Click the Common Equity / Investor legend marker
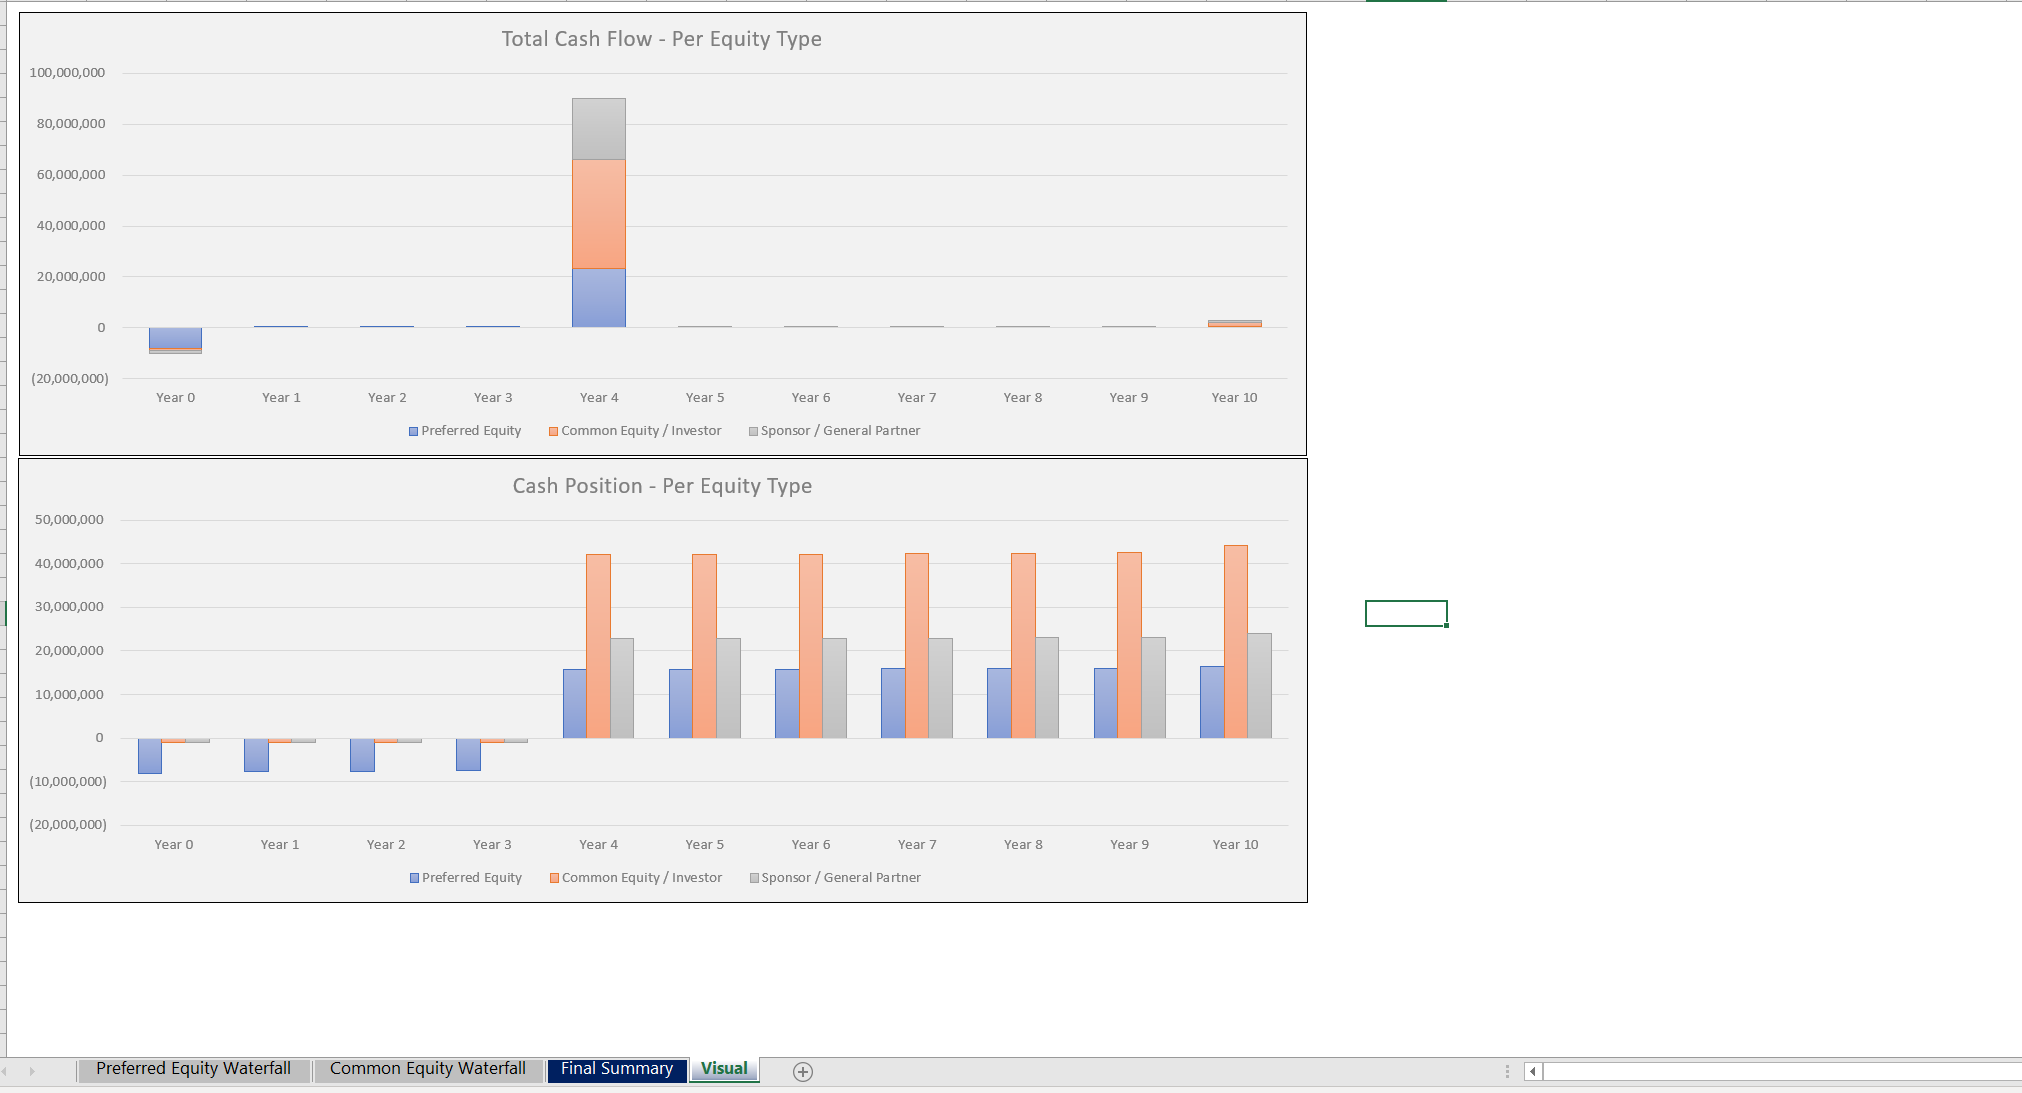This screenshot has width=2022, height=1093. pyautogui.click(x=552, y=430)
